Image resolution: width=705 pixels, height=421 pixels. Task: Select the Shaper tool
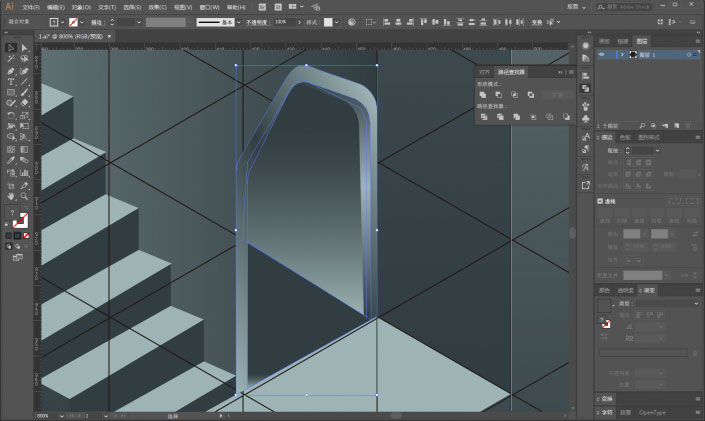(11, 103)
